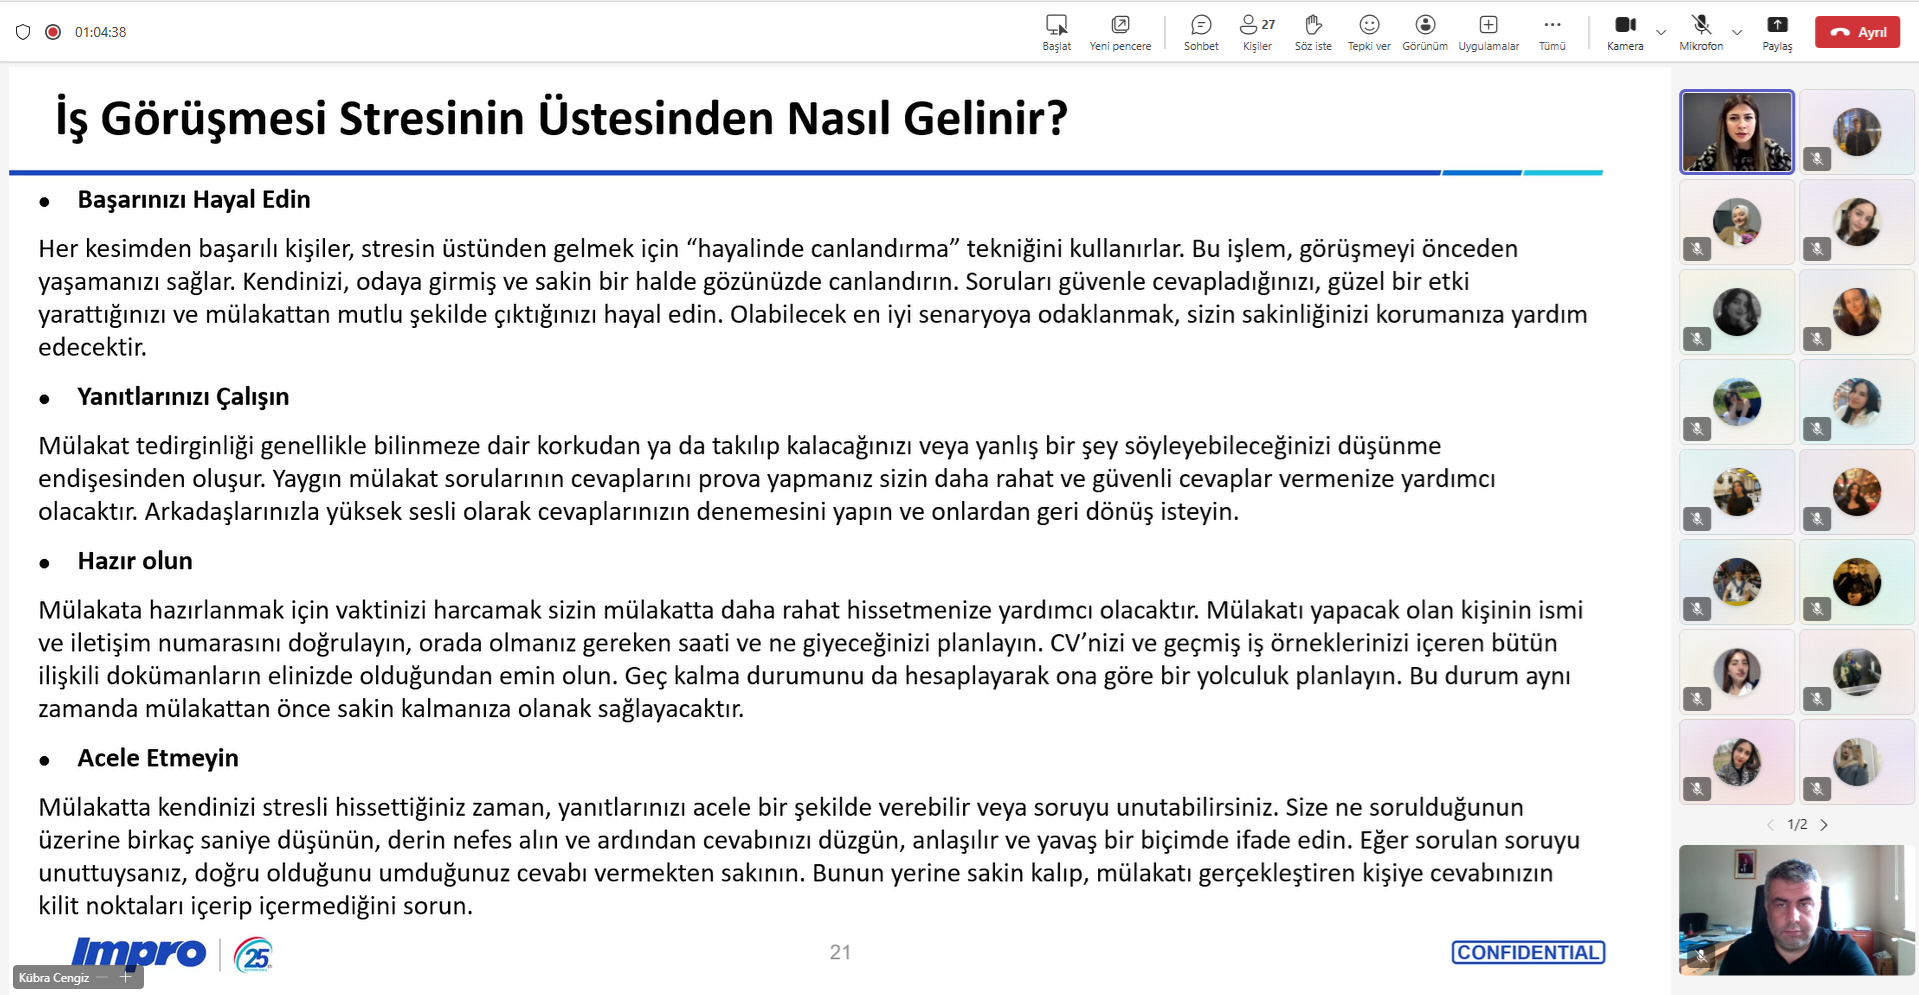Unmute with the Mikrofon button
This screenshot has width=1919, height=995.
point(1701,32)
